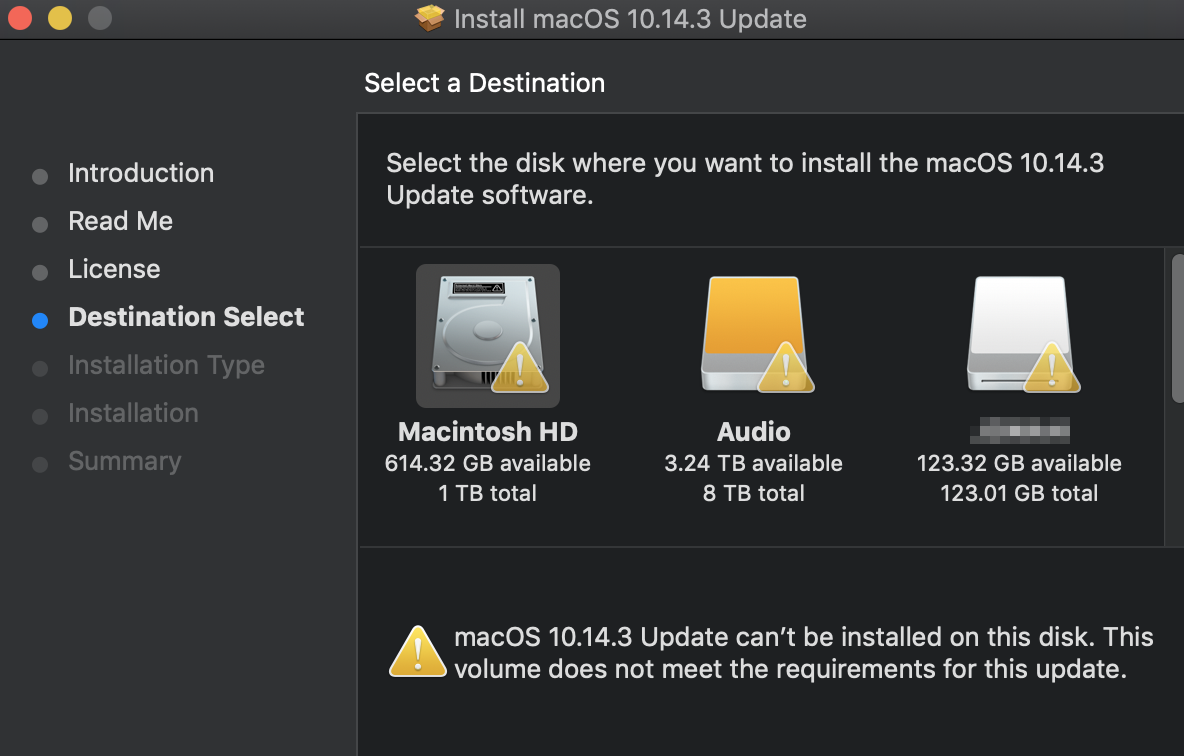Click the installer package icon in title bar

coord(430,18)
